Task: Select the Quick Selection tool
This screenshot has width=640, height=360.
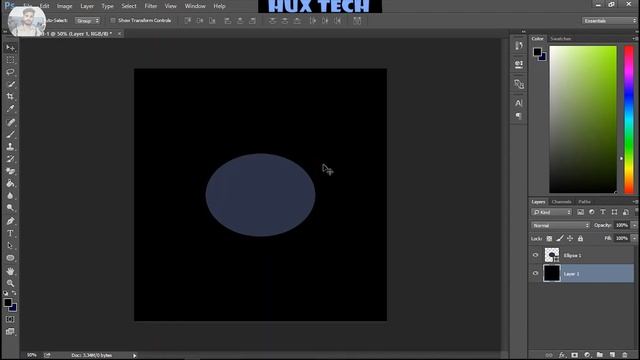Action: click(10, 84)
